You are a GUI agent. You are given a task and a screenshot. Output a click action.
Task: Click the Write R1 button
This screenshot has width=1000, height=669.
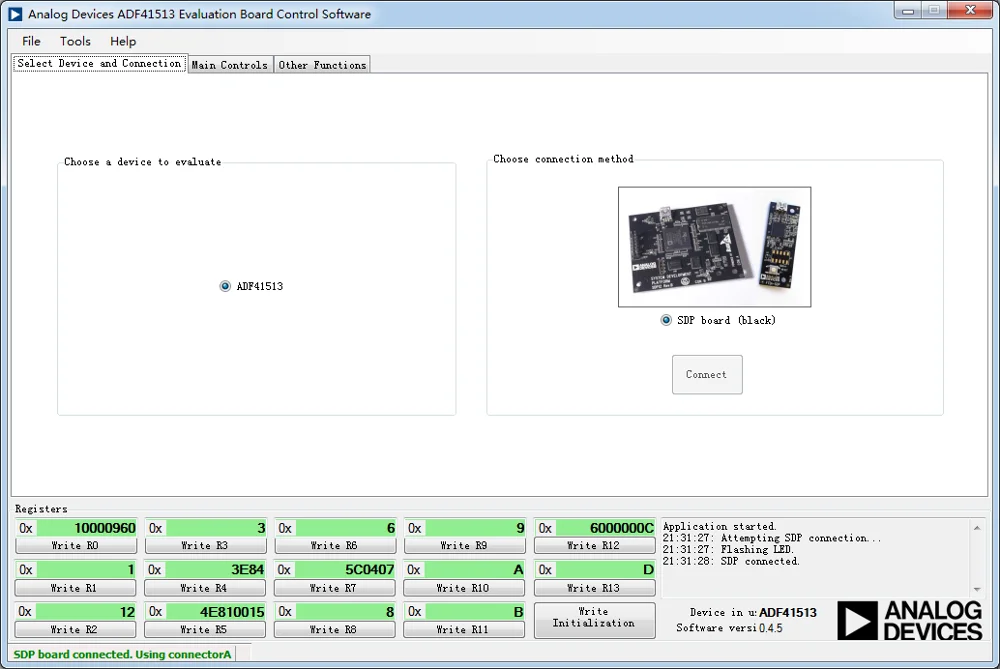coord(75,588)
